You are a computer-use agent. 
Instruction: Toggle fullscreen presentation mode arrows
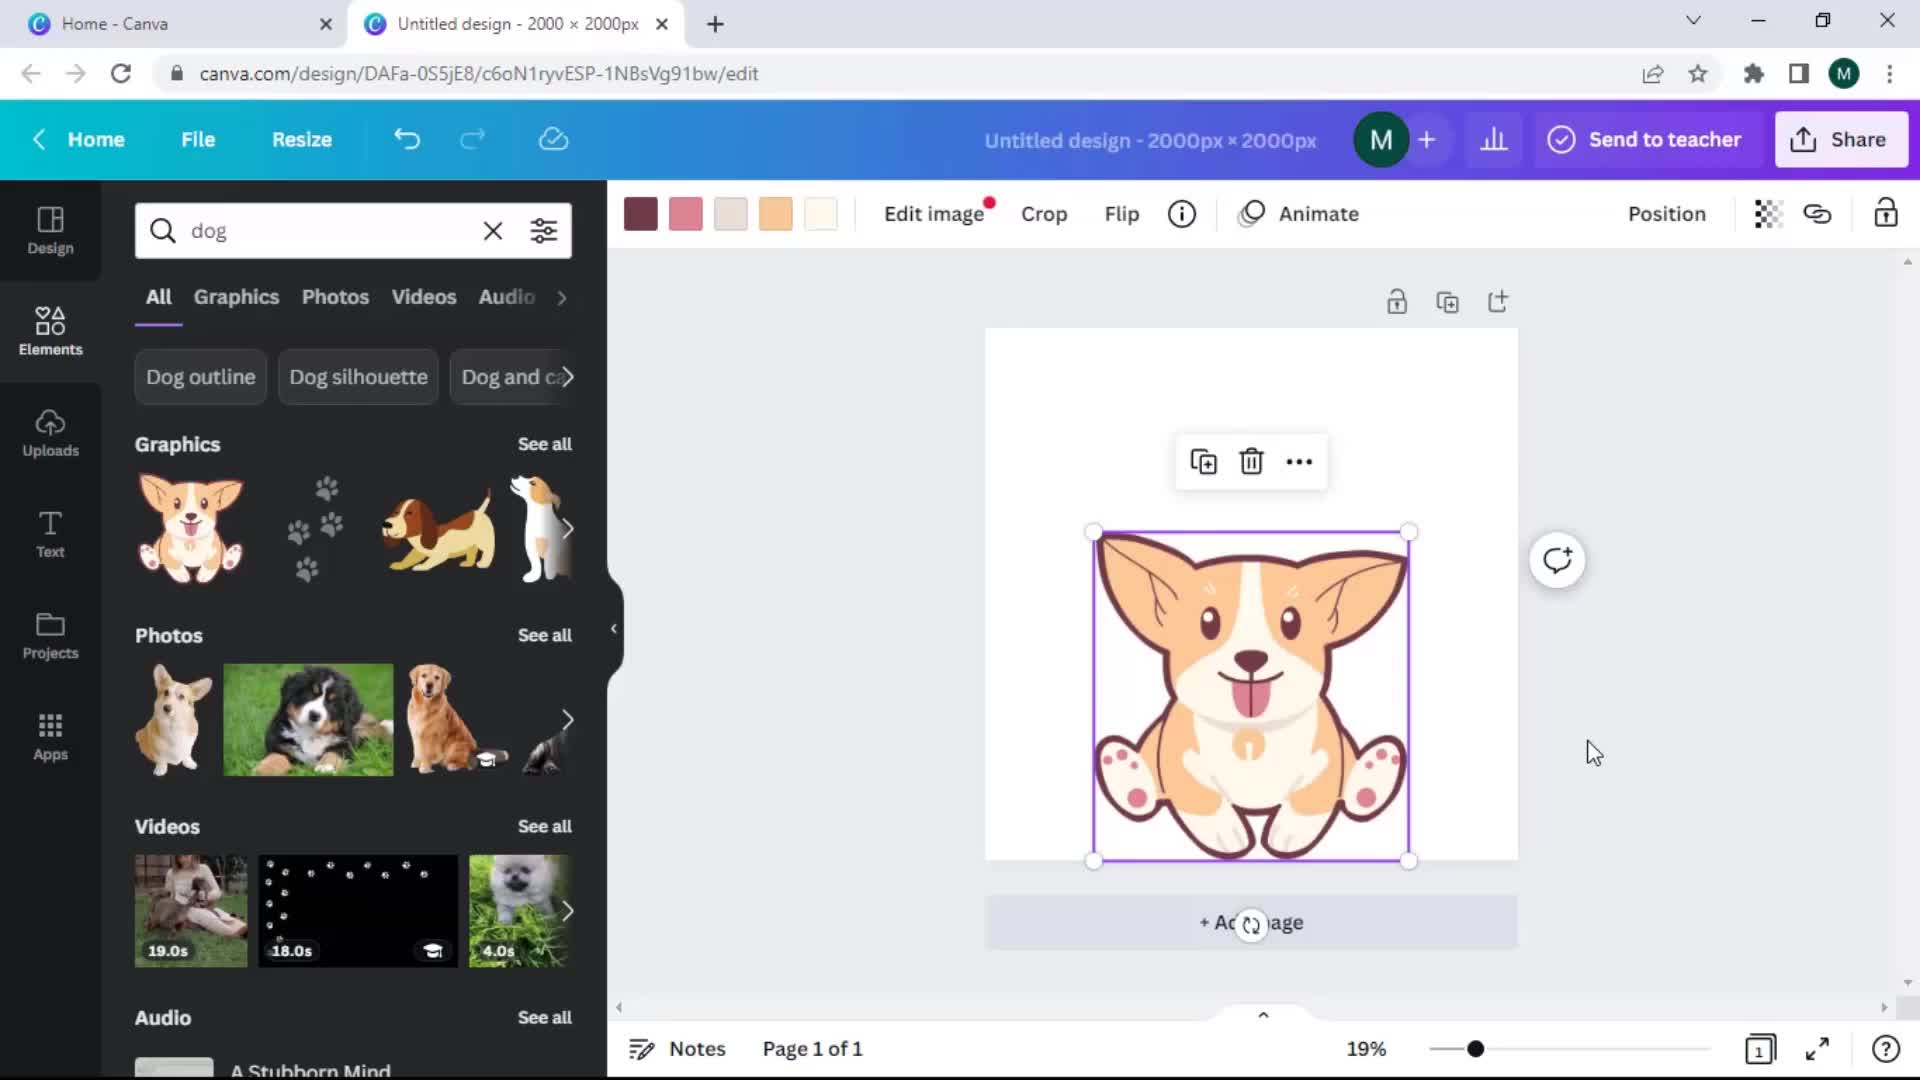coord(1817,1048)
